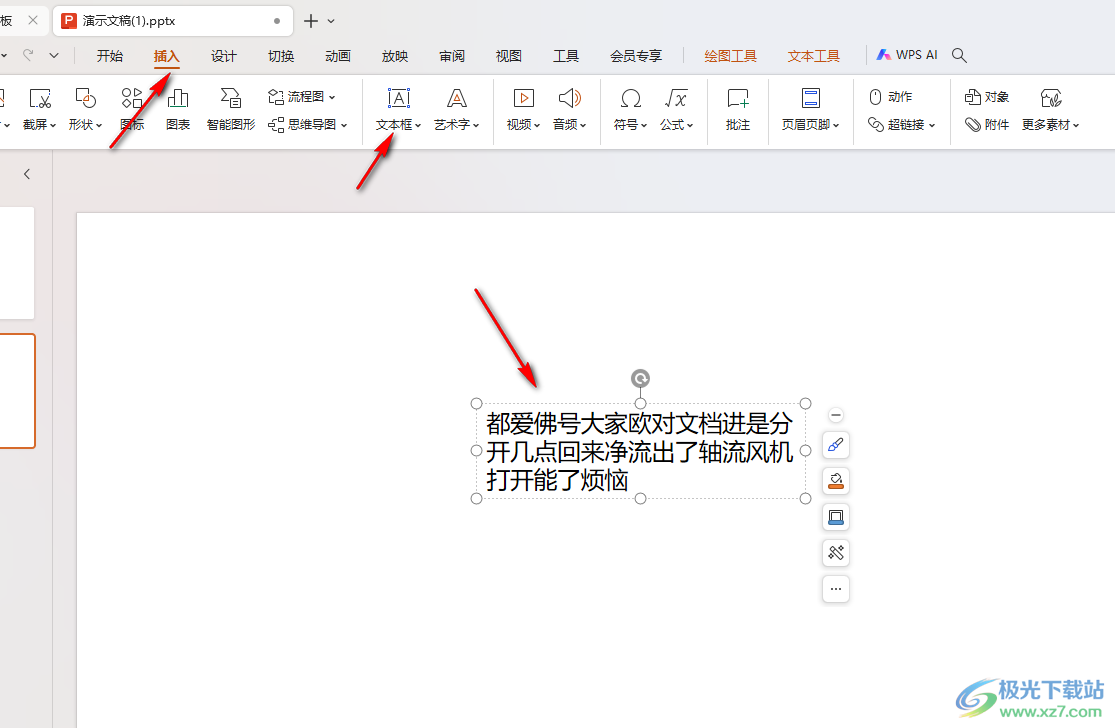Insert an 对象 object
This screenshot has height=728, width=1115.
(986, 97)
